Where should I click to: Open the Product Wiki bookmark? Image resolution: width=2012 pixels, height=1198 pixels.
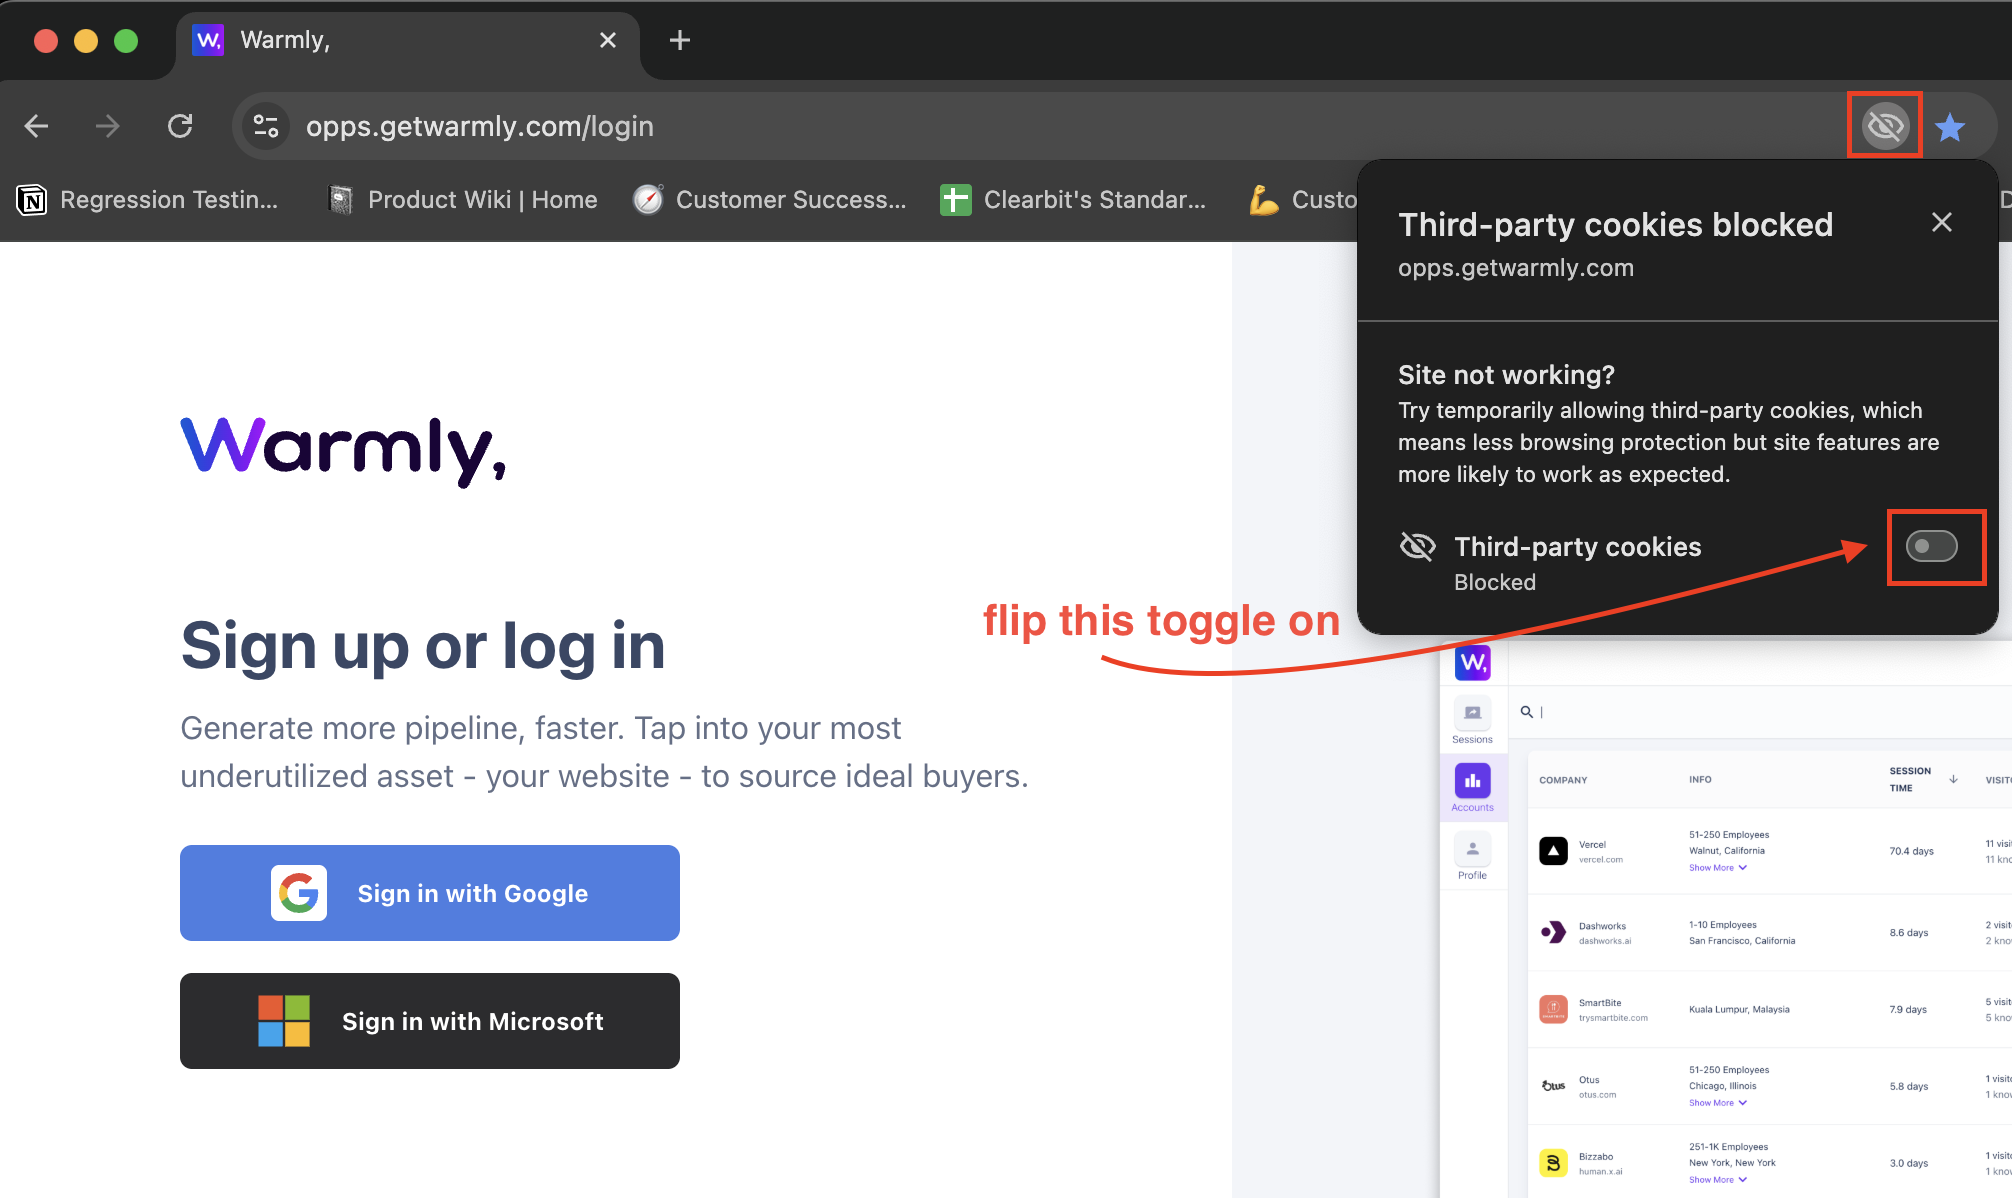coord(462,199)
